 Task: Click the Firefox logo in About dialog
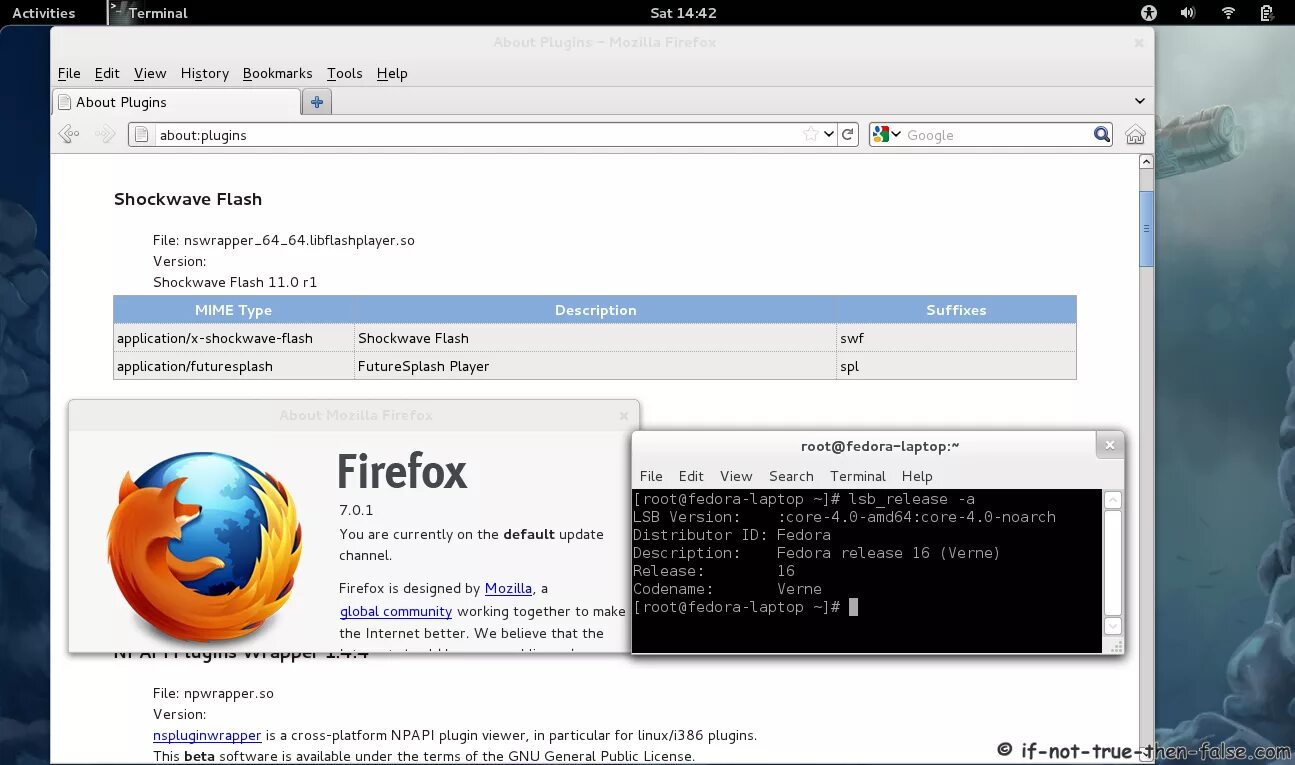204,546
